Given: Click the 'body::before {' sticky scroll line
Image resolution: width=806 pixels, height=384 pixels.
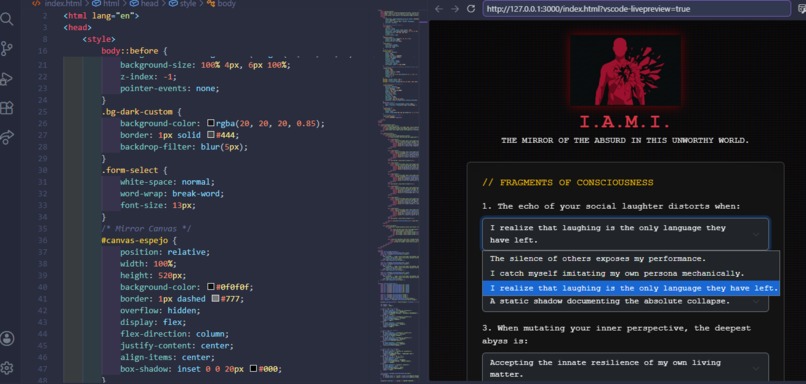Looking at the screenshot, I should (134, 51).
